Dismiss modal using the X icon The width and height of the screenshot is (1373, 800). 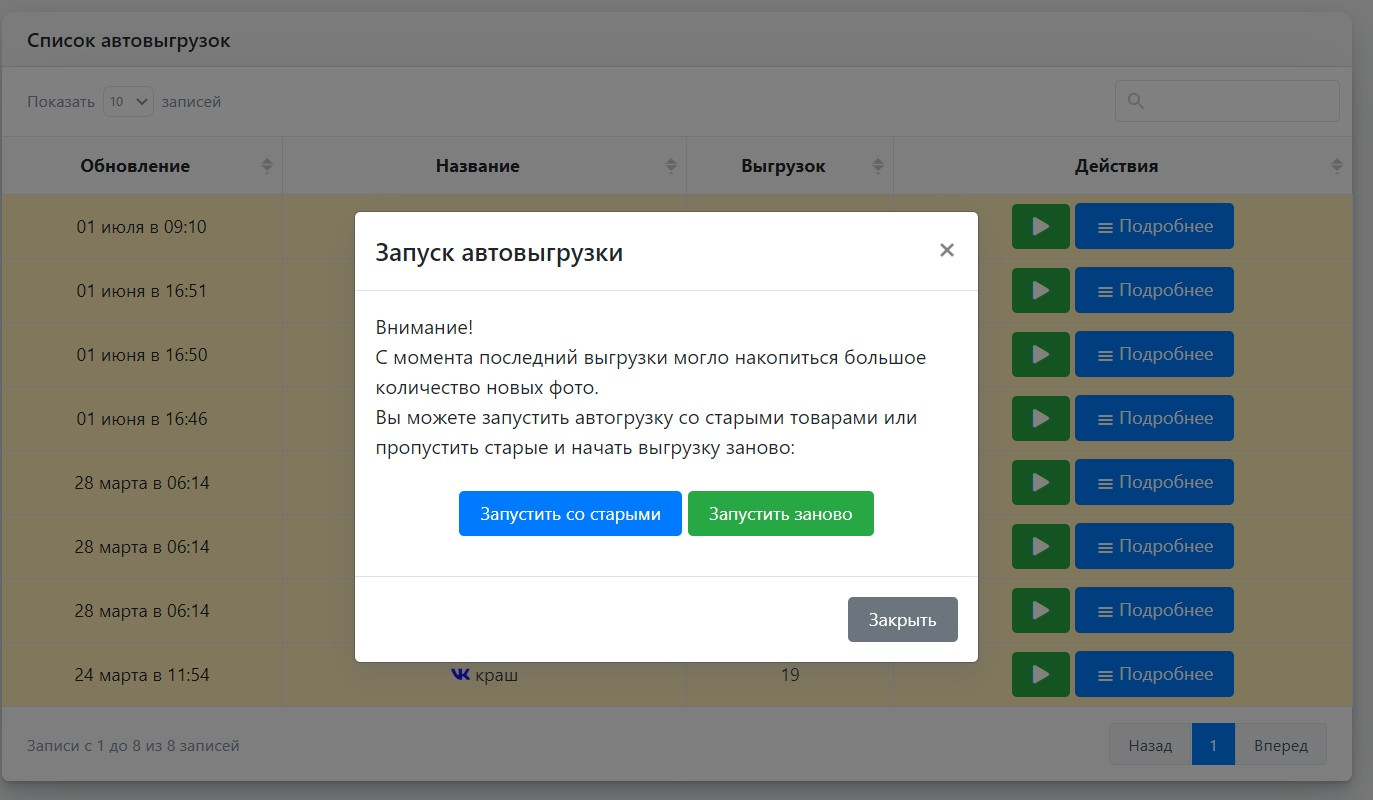coord(946,250)
